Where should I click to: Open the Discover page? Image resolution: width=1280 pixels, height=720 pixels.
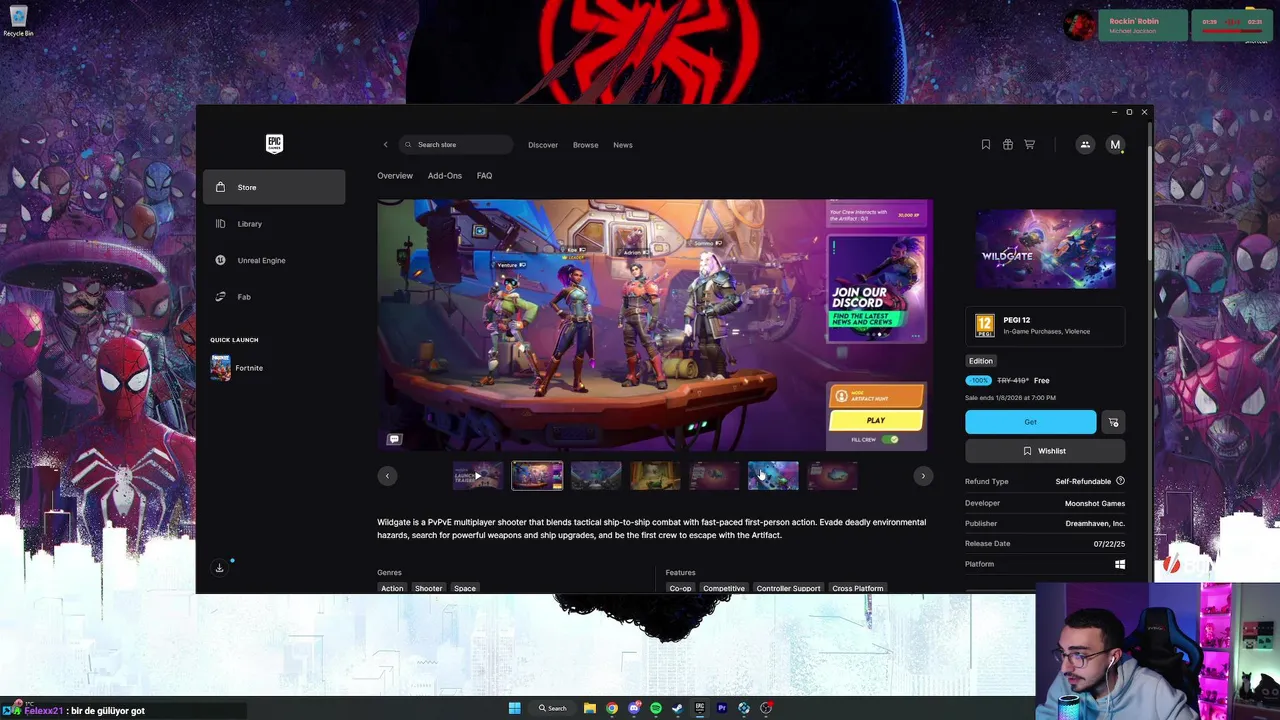pyautogui.click(x=543, y=145)
